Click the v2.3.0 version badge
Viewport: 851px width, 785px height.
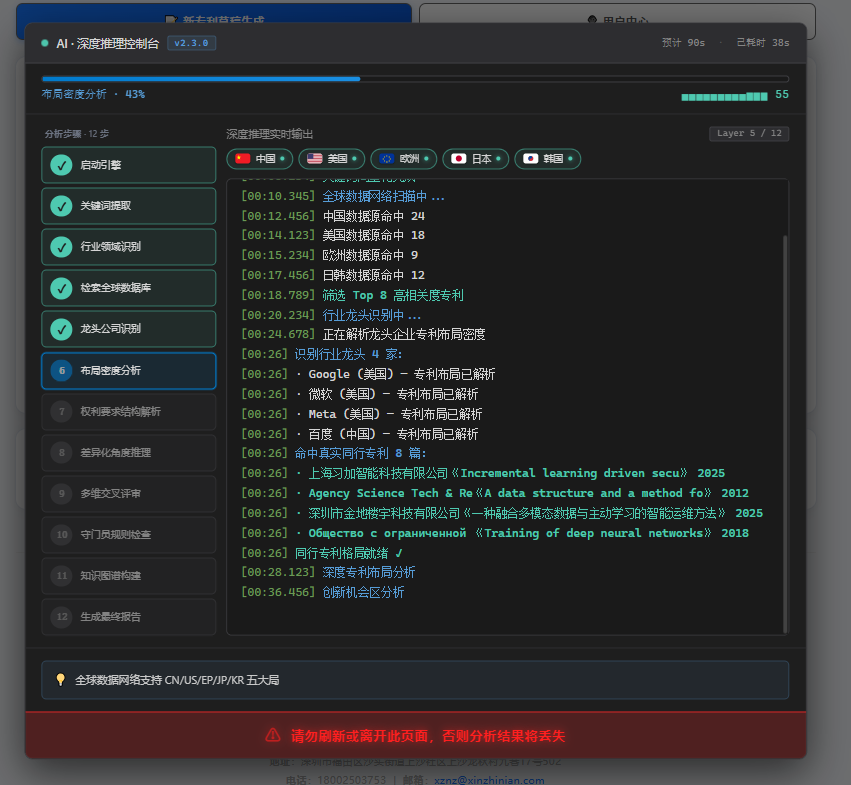coord(191,43)
